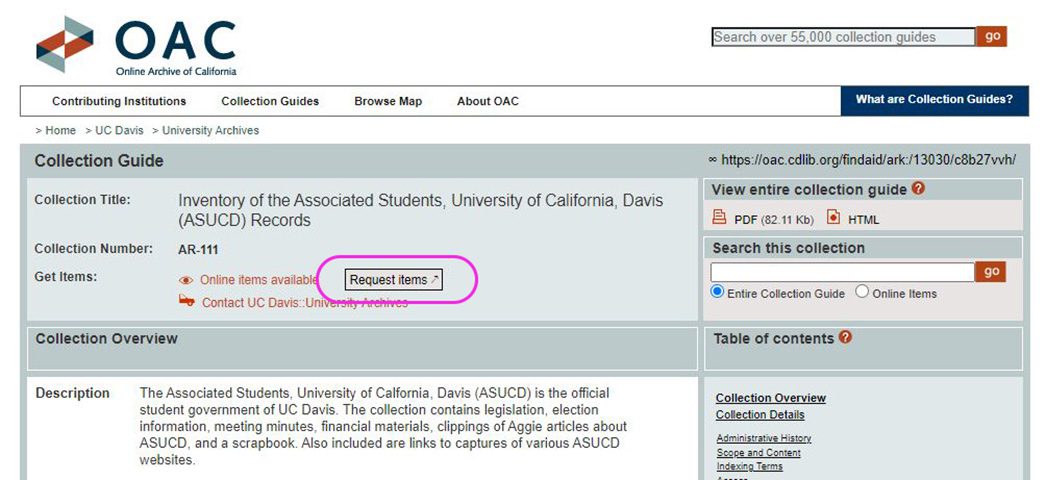
Task: Click the truck icon beside Contact UC Davis
Action: point(186,301)
